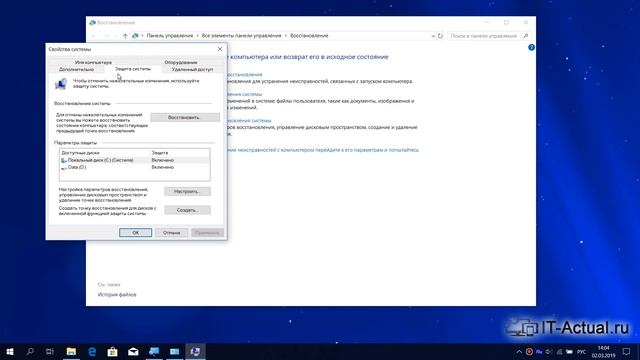Open the Дополнительно tab
640x360 pixels.
point(76,69)
